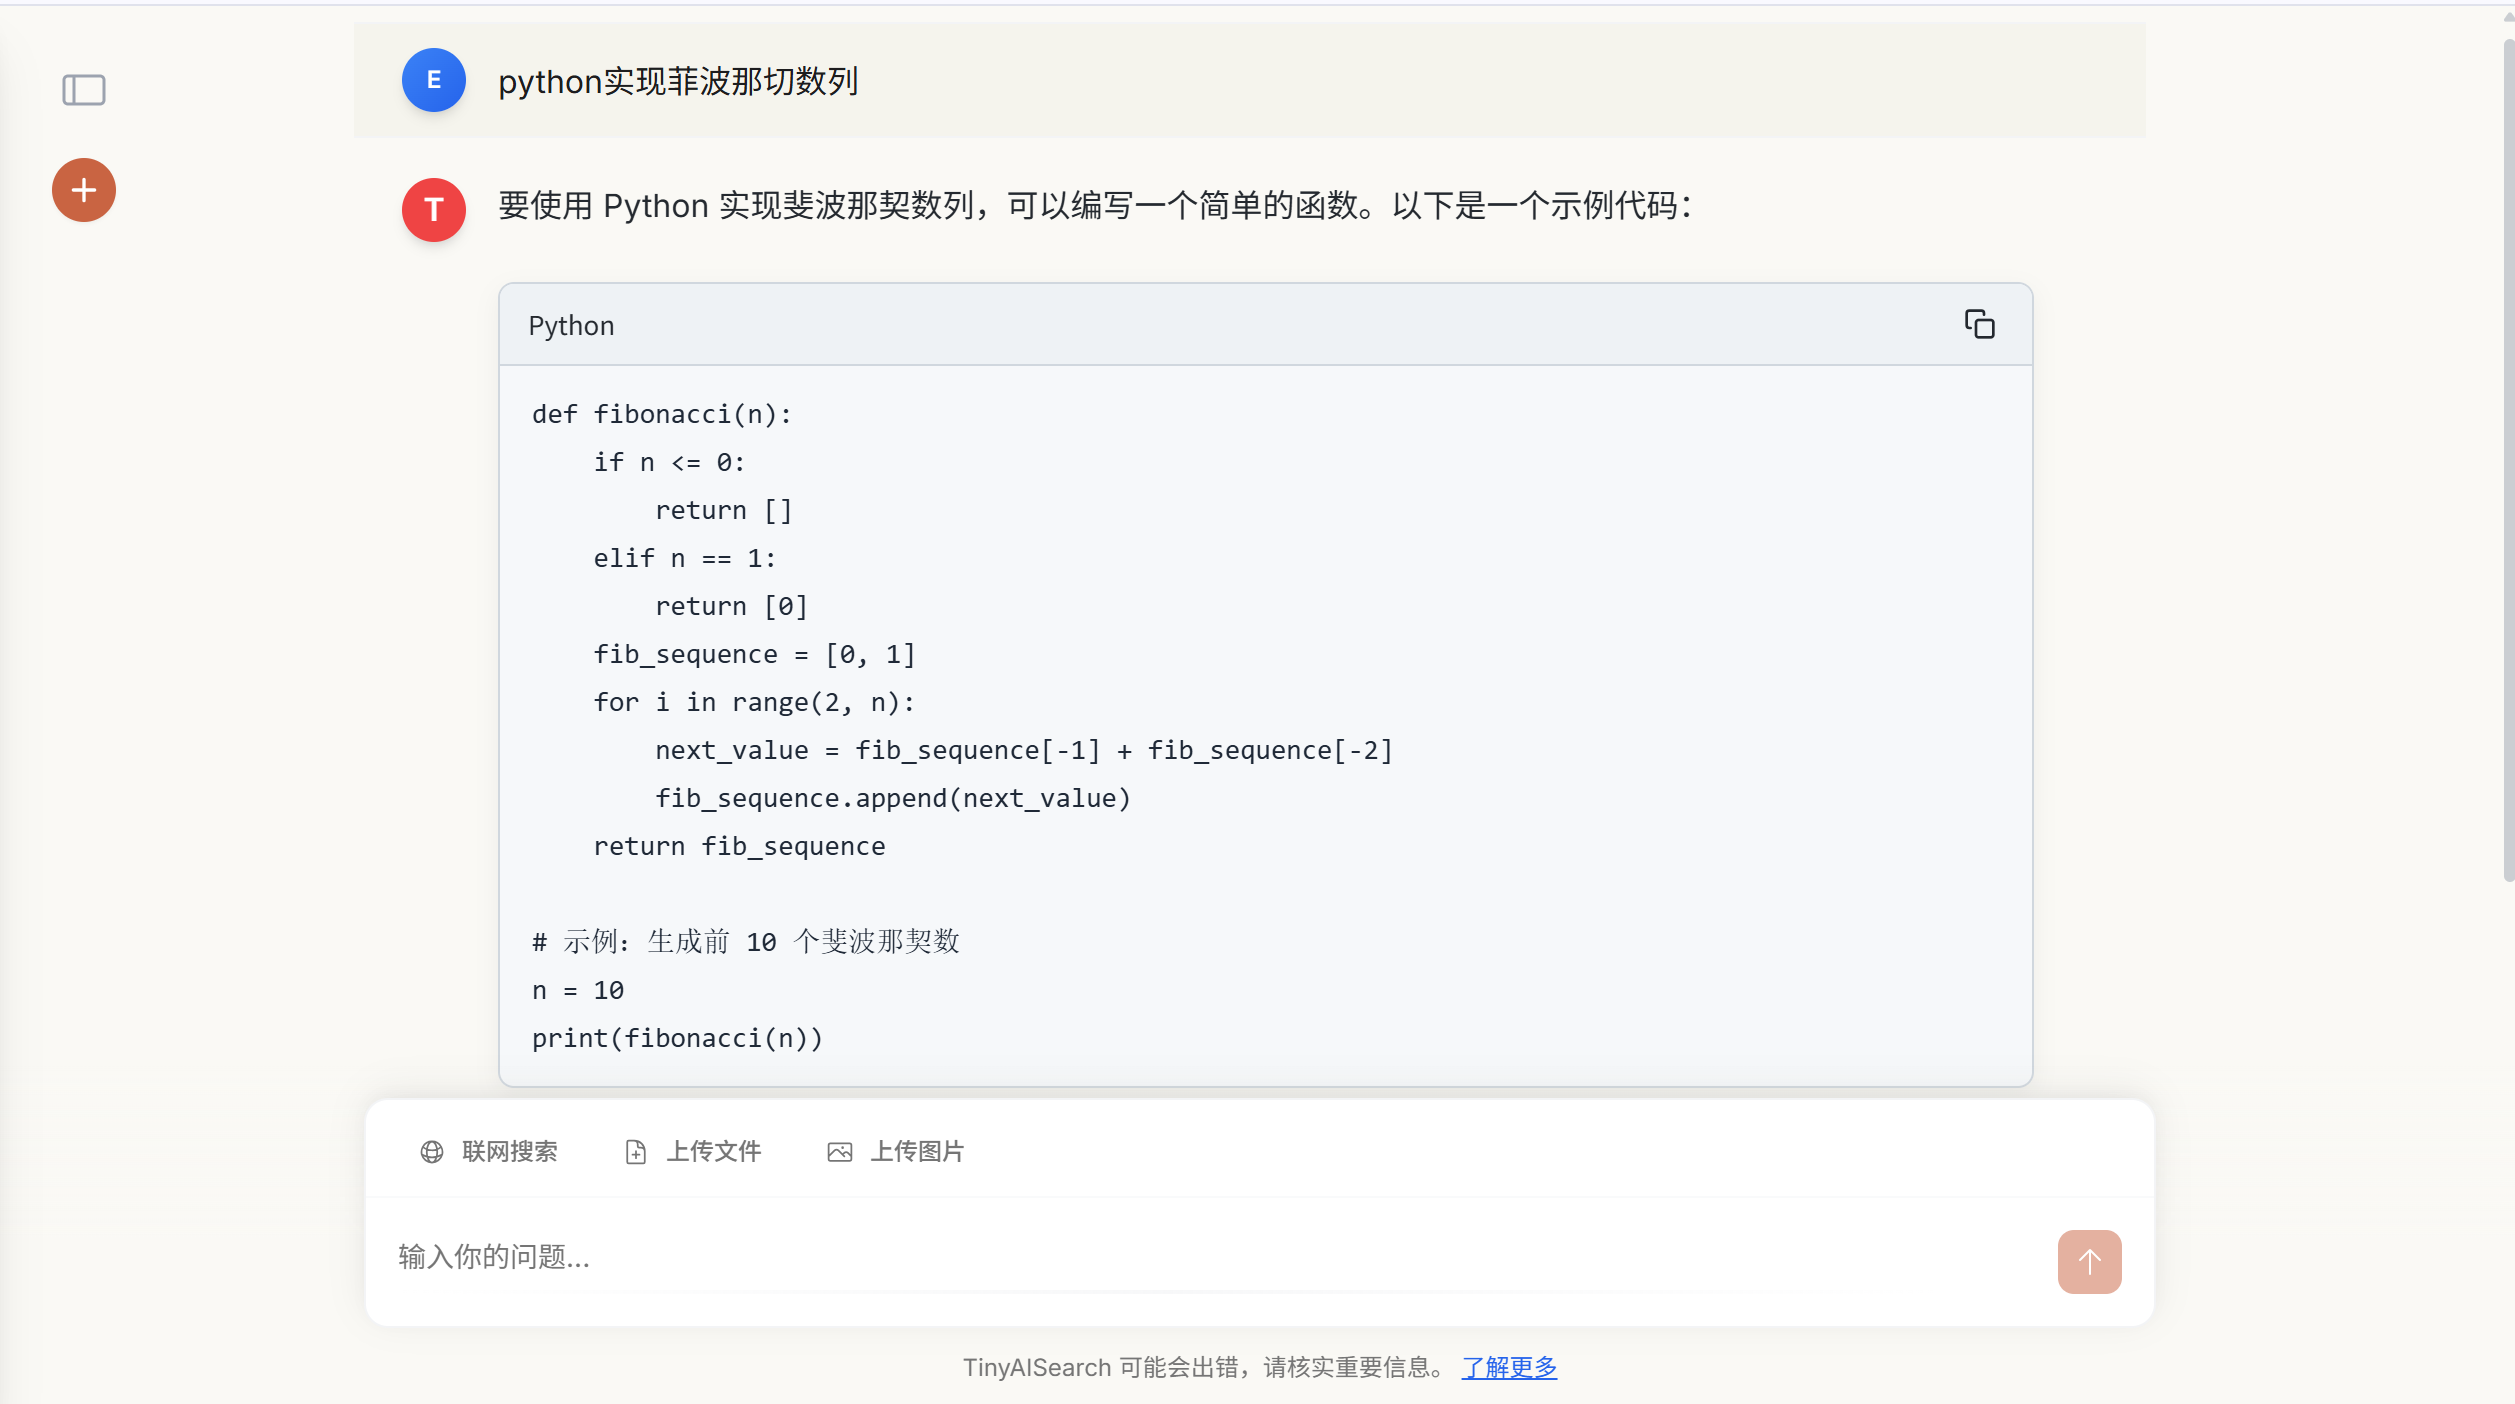
Task: Select 上传图片 upload image option
Action: point(917,1152)
